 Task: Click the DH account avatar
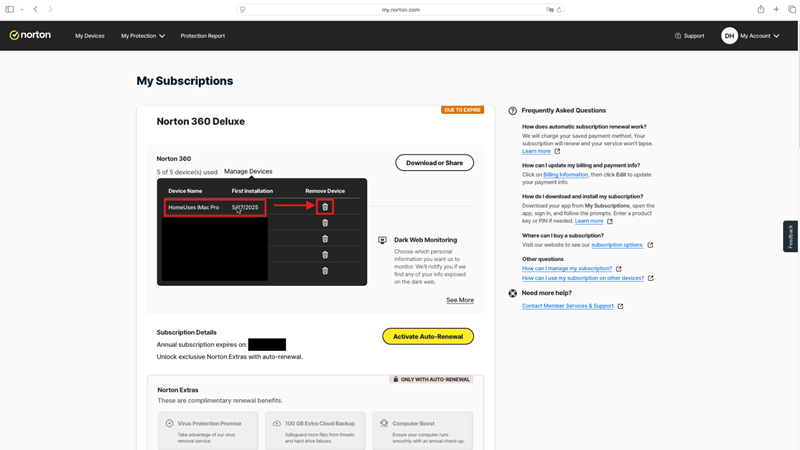tap(729, 36)
